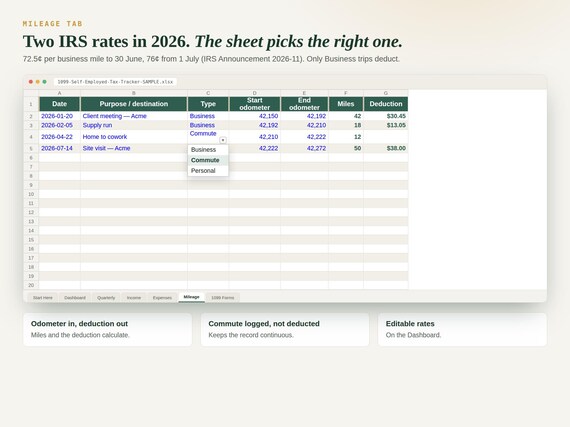
Task: Click the Miles cell showing 42
Action: click(346, 116)
